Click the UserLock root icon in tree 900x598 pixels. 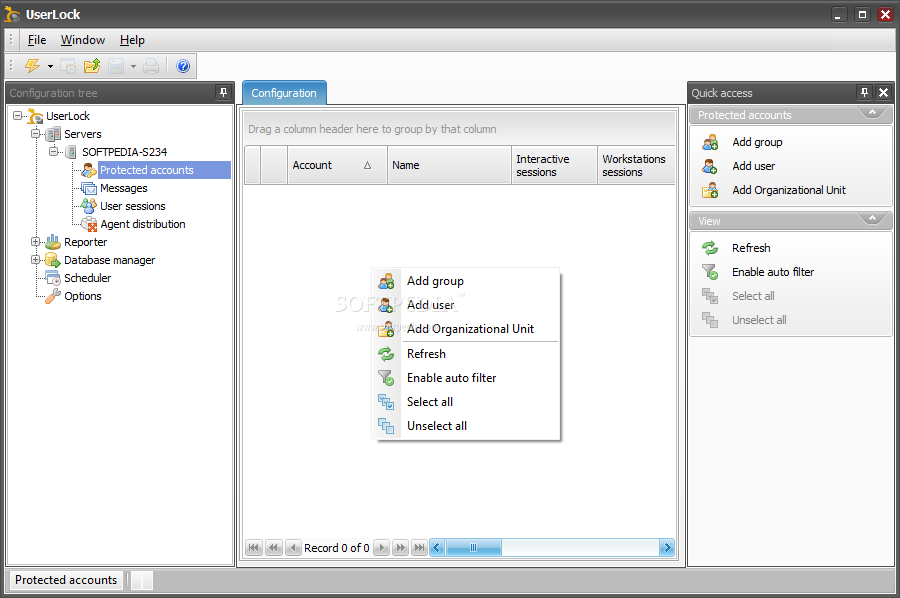click(35, 116)
